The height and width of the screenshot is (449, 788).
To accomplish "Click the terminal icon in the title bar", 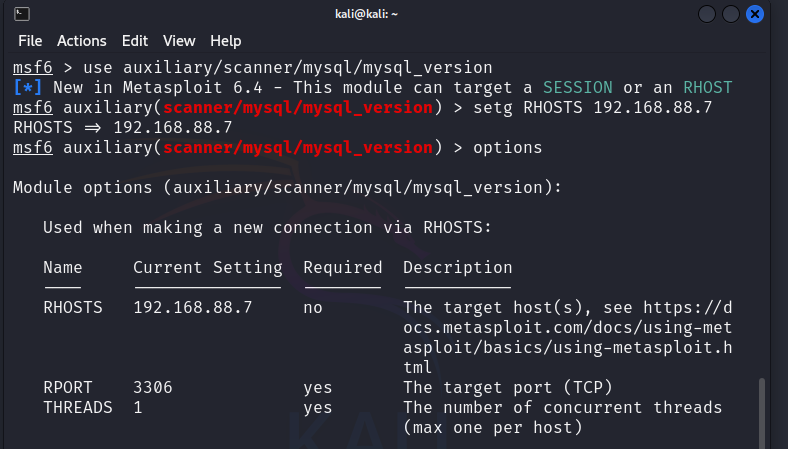I will 22,14.
